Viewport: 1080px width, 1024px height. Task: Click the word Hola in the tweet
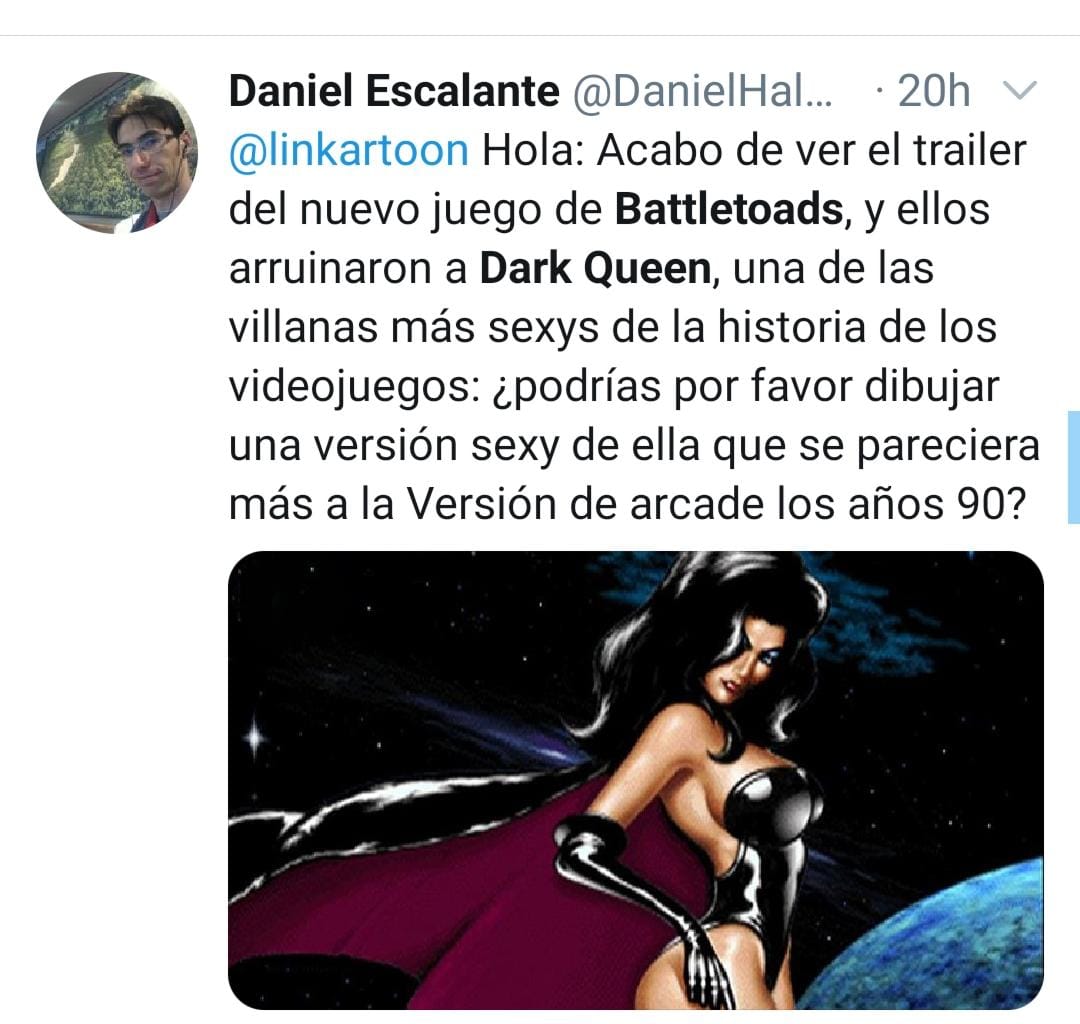click(x=533, y=150)
